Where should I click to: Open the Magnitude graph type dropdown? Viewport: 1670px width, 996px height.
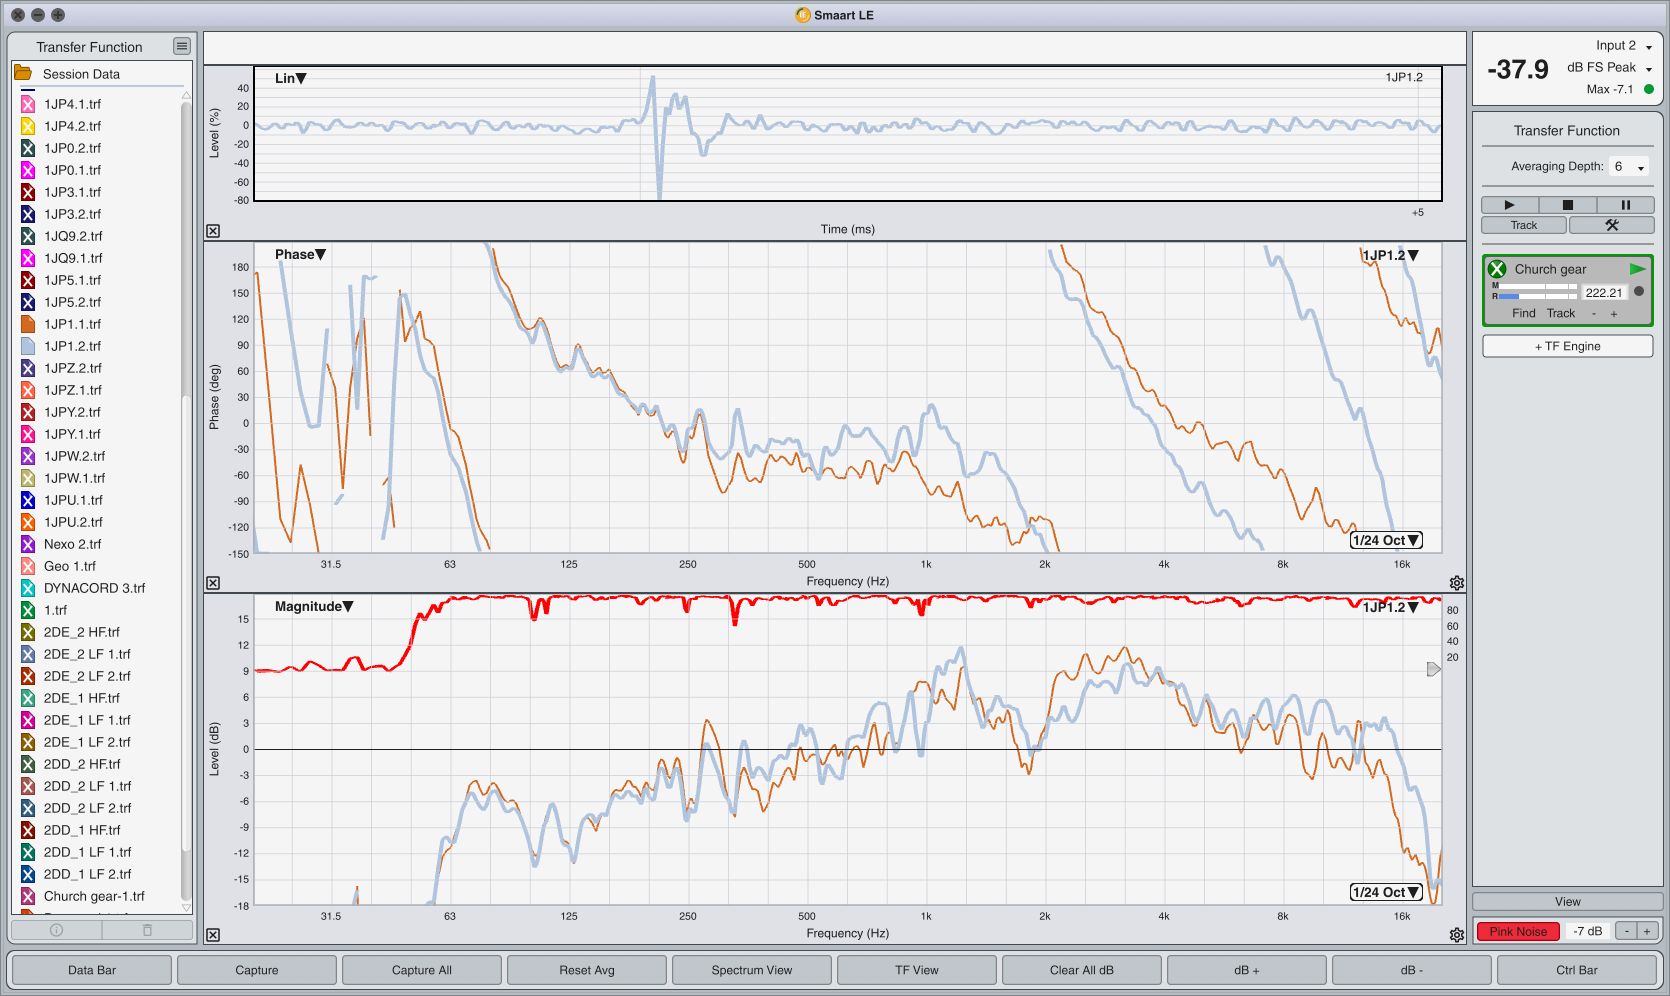[x=314, y=606]
